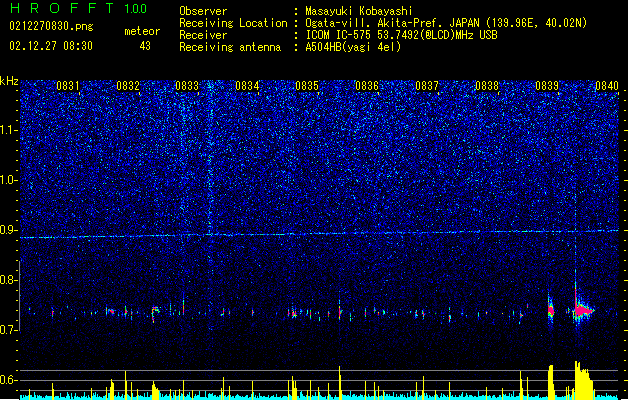This screenshot has height=400, width=629.
Task: Click the Receiving Location field label
Action: tap(233, 23)
